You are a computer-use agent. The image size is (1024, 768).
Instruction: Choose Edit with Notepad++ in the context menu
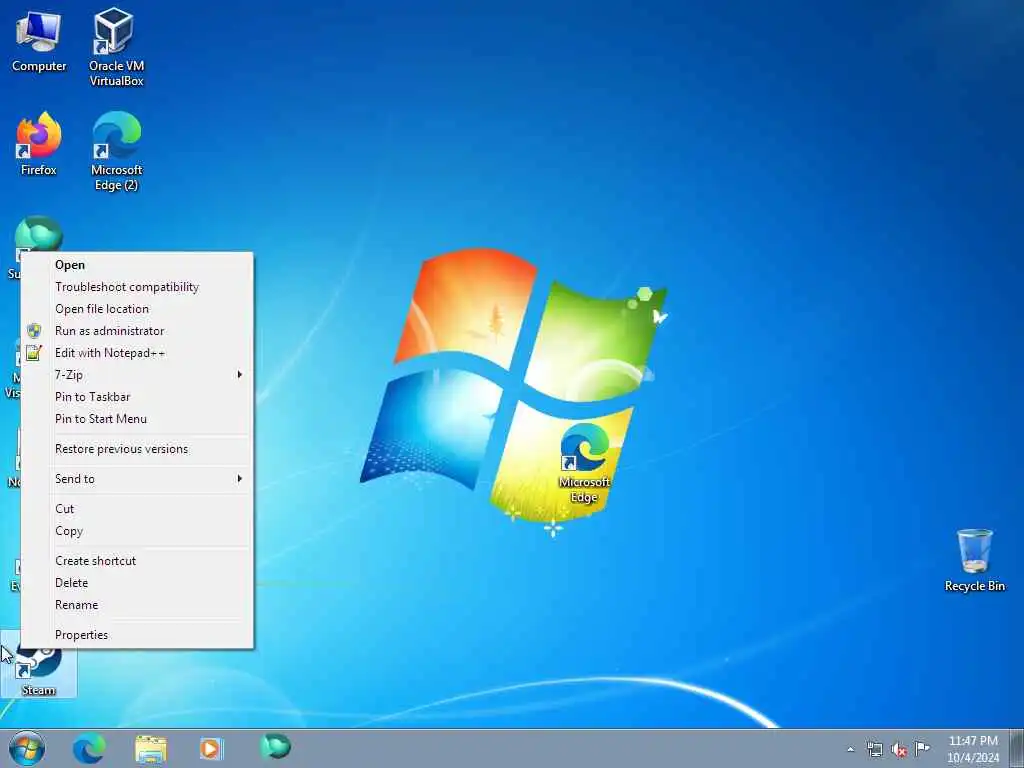(137, 353)
